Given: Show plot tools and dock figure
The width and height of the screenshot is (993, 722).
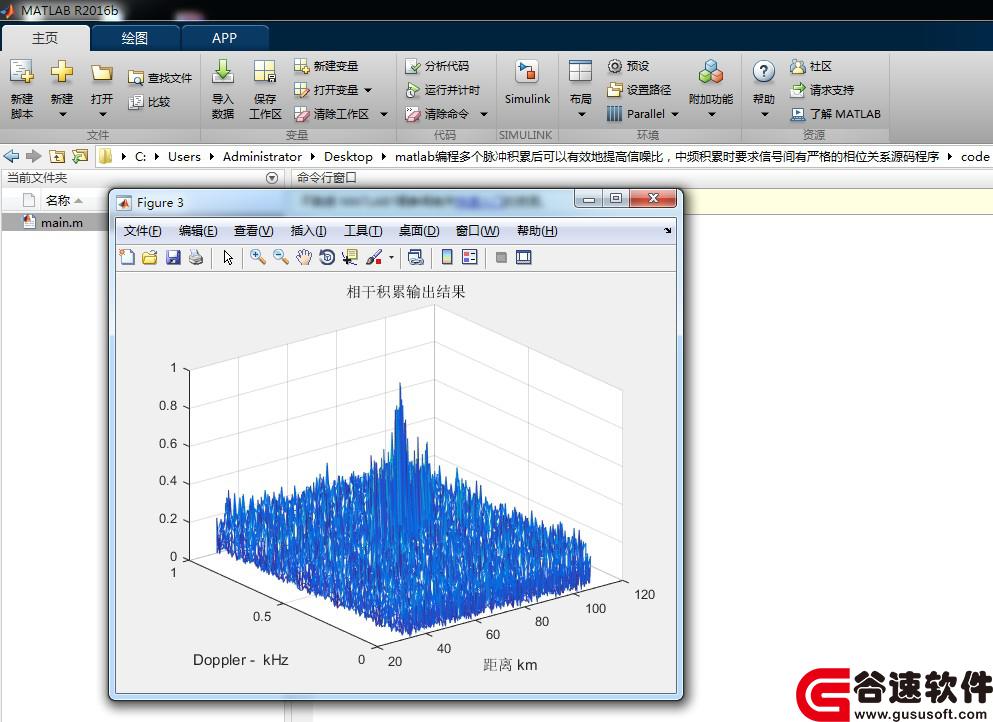Looking at the screenshot, I should [x=524, y=257].
